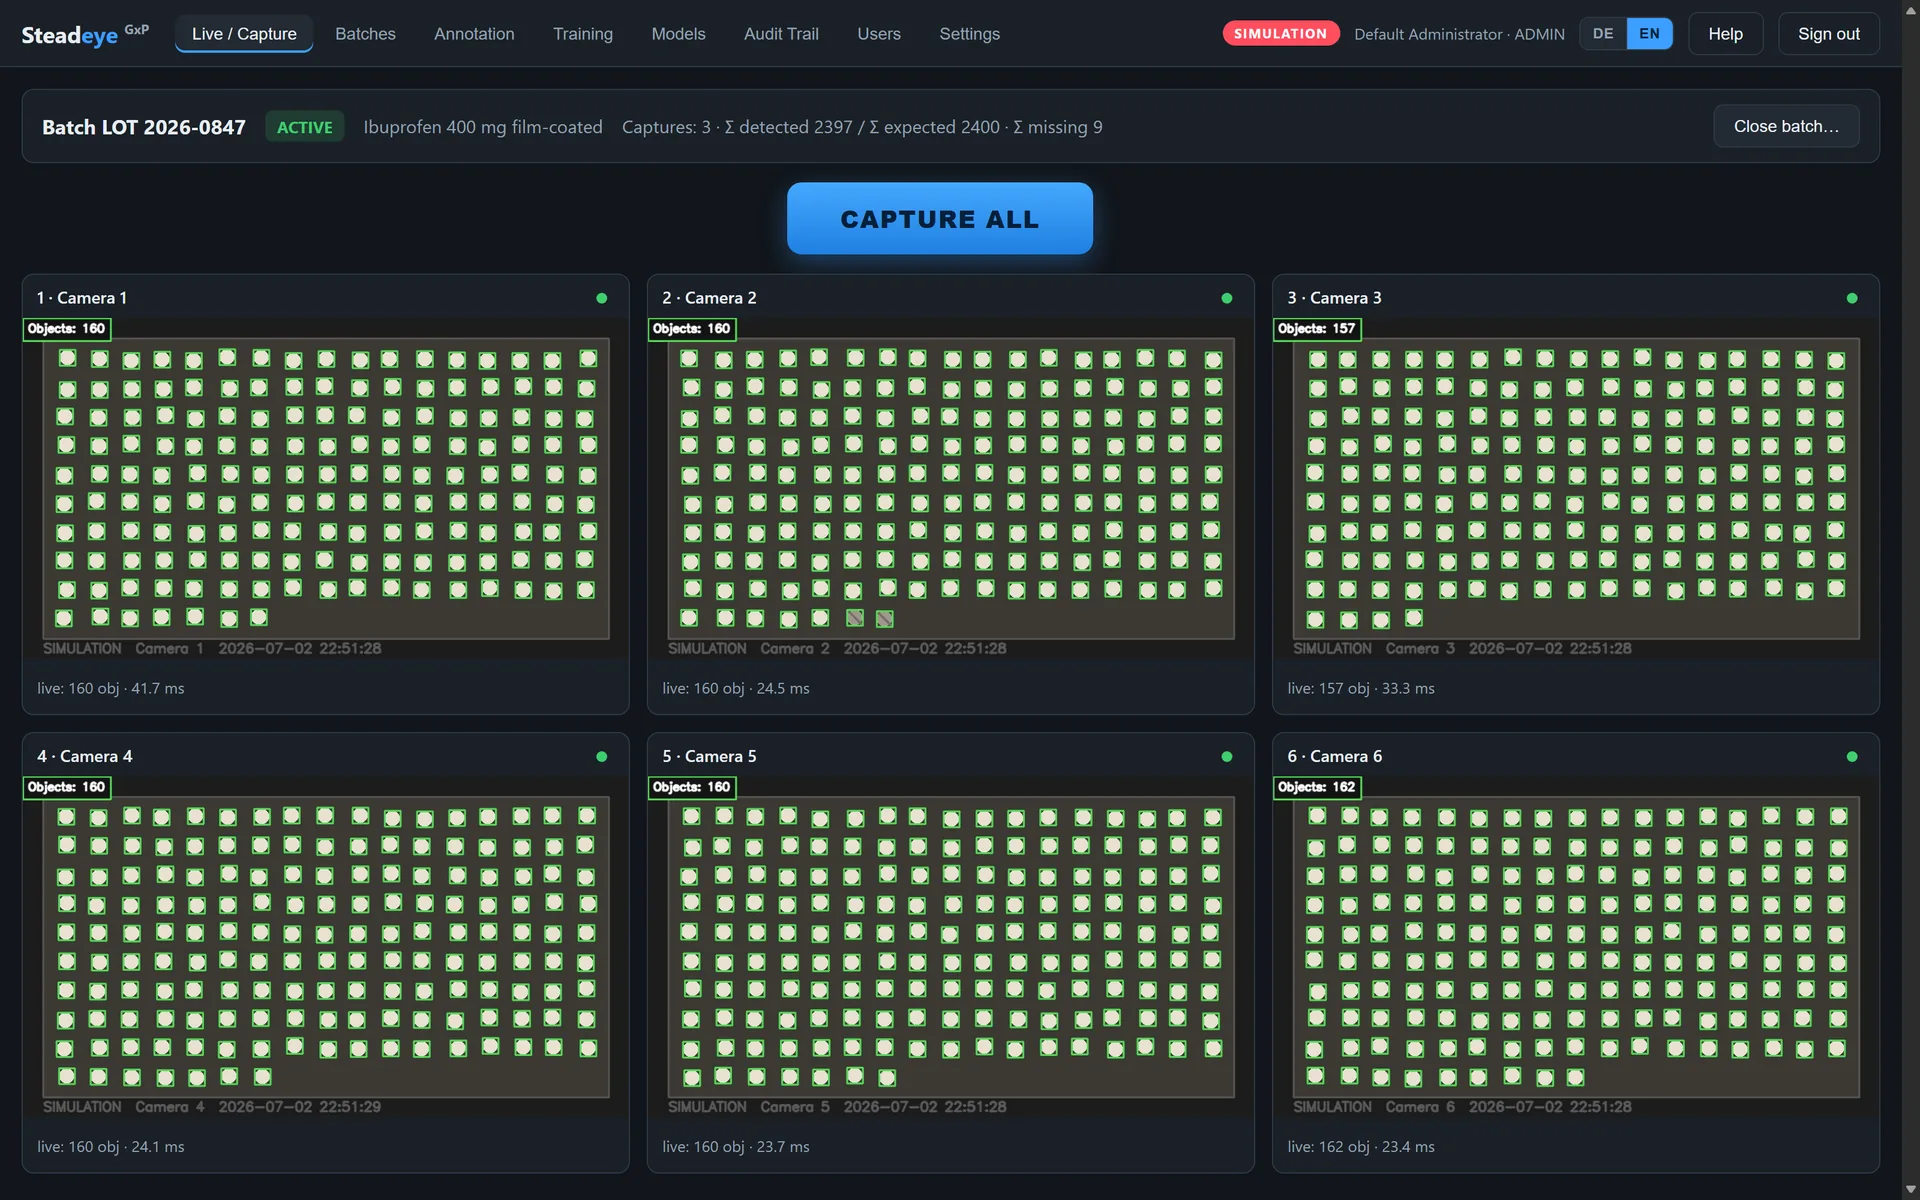Open the Camera 1 live image

[326, 489]
